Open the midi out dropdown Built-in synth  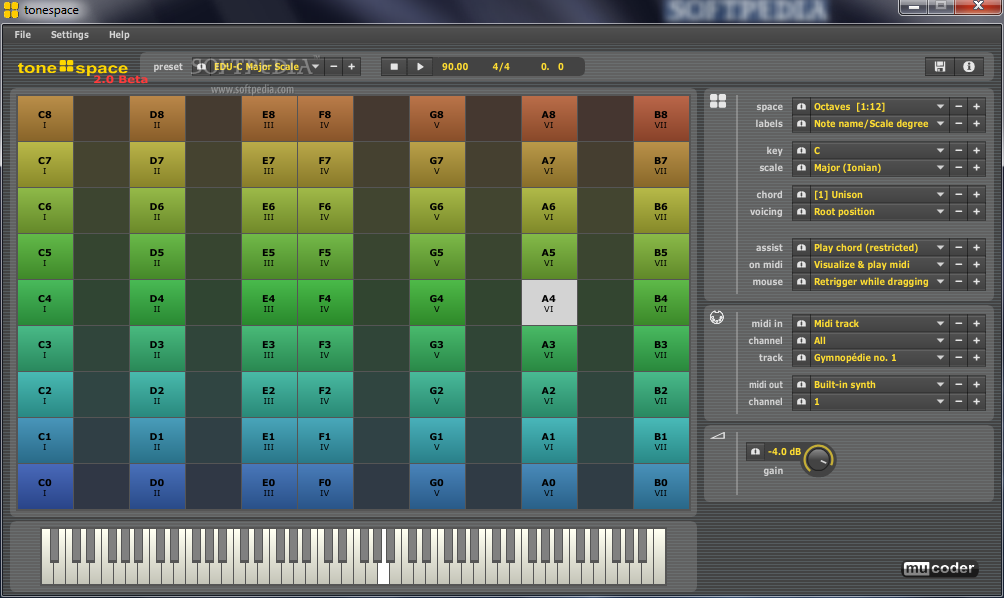click(x=878, y=385)
